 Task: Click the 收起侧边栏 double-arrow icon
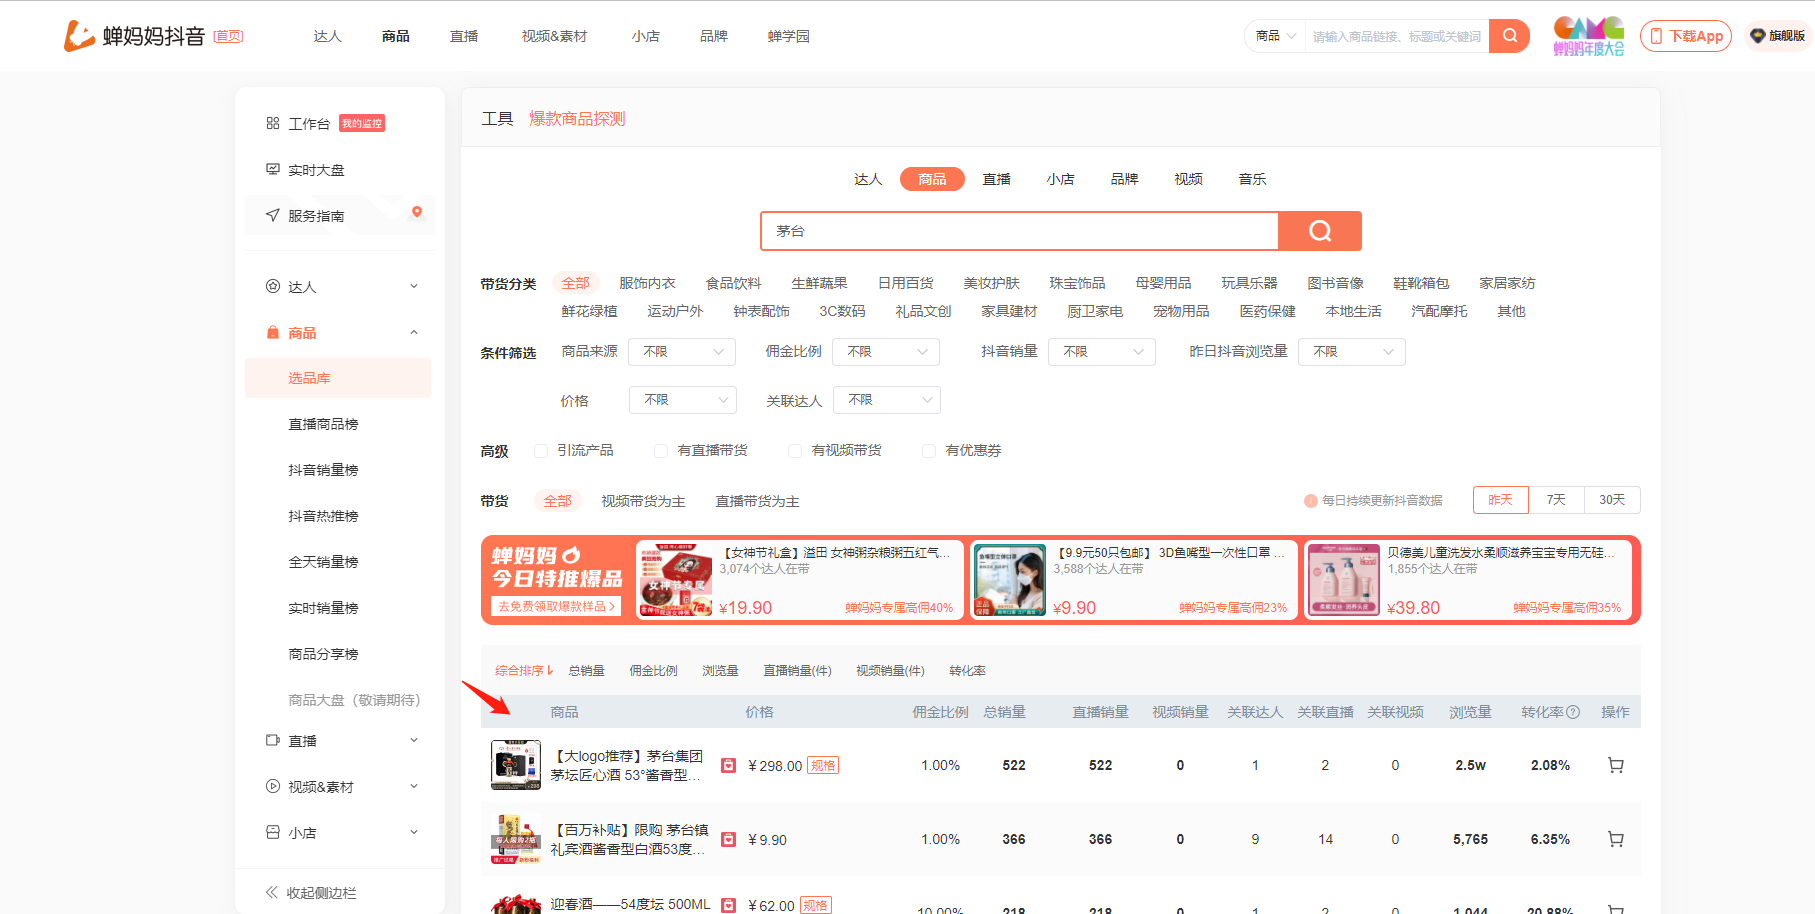[x=271, y=893]
